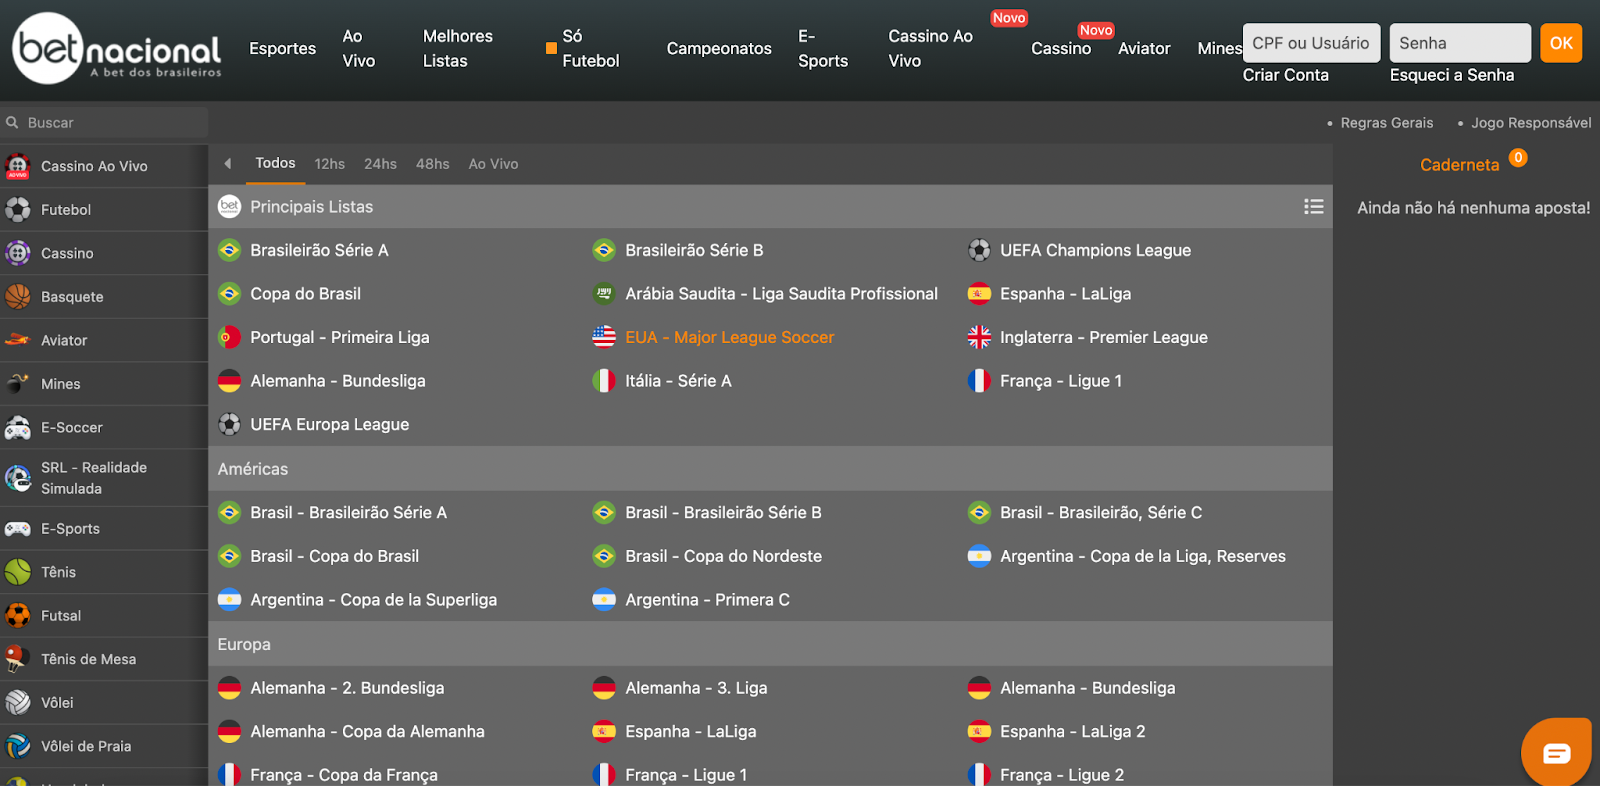
Task: Collapse the Europa section header
Action: [x=770, y=644]
